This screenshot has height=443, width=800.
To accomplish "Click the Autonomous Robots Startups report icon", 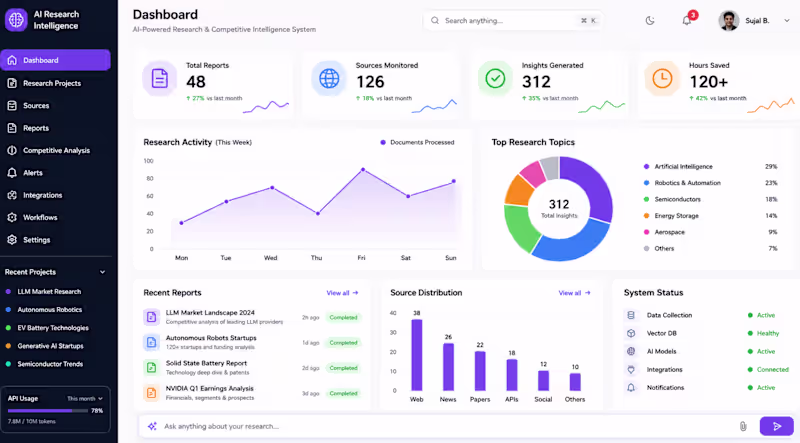I will click(151, 342).
